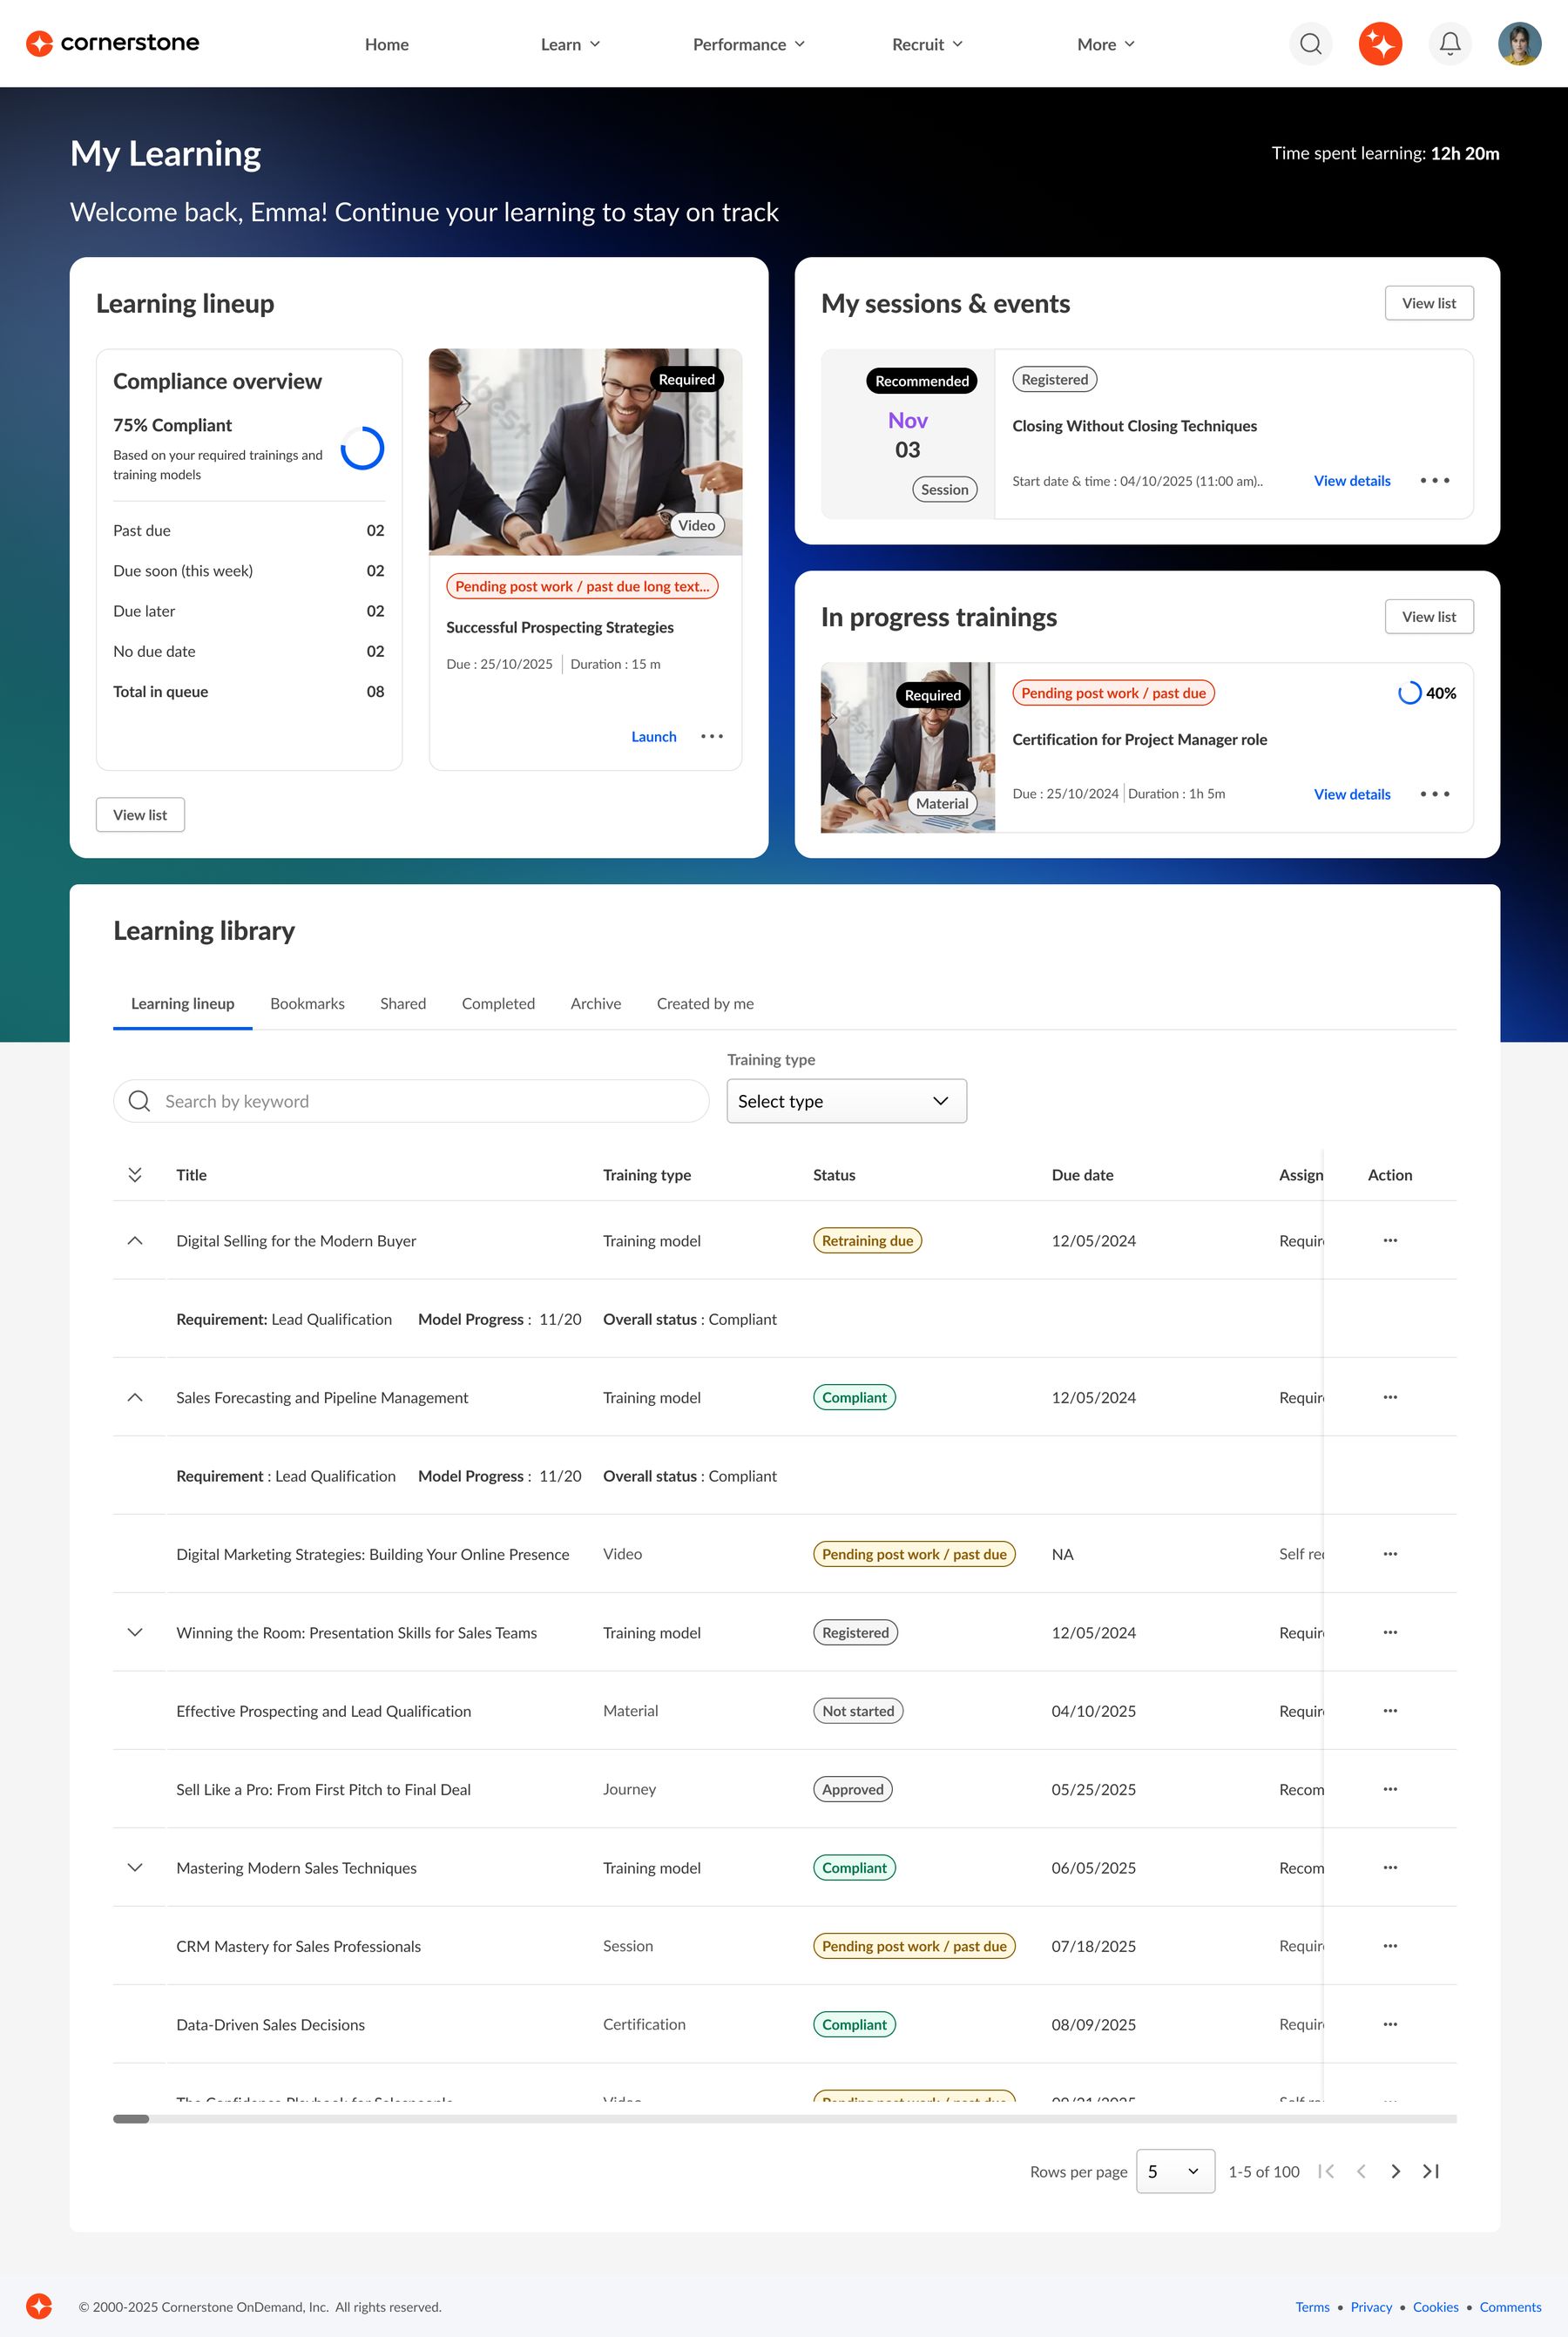Open action menu for Effective Prospecting and Lead Qualification

[1390, 1711]
